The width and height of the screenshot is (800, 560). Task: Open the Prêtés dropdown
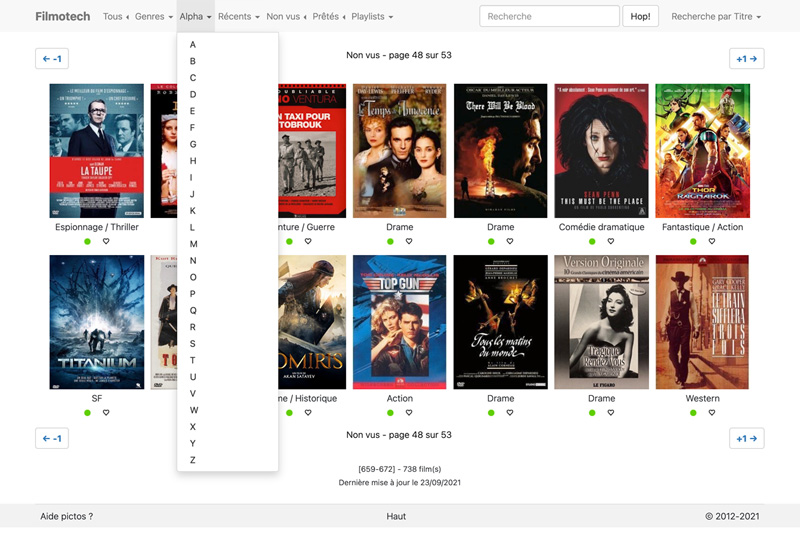[x=329, y=16]
